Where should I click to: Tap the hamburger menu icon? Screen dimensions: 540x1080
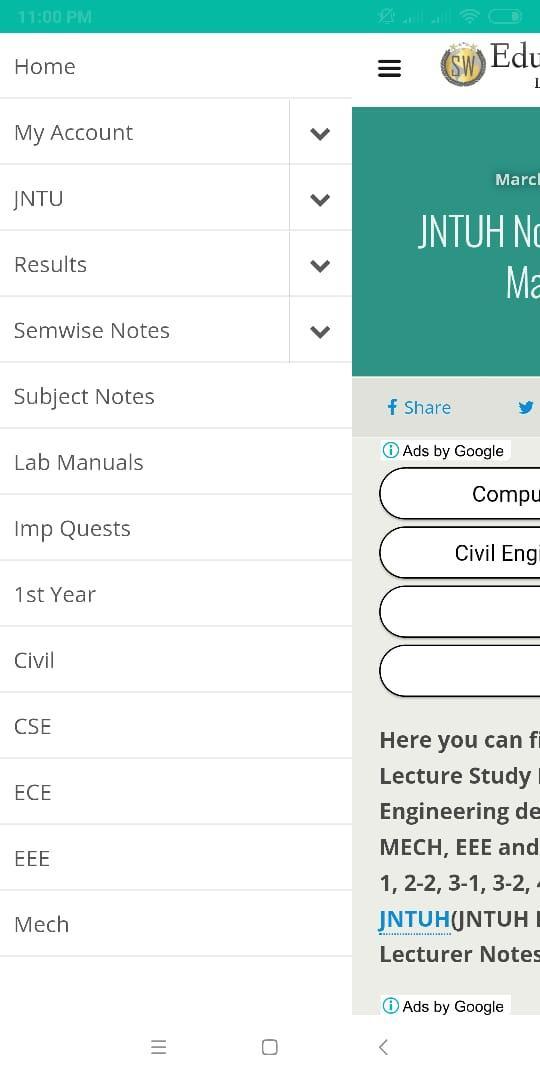[x=389, y=68]
